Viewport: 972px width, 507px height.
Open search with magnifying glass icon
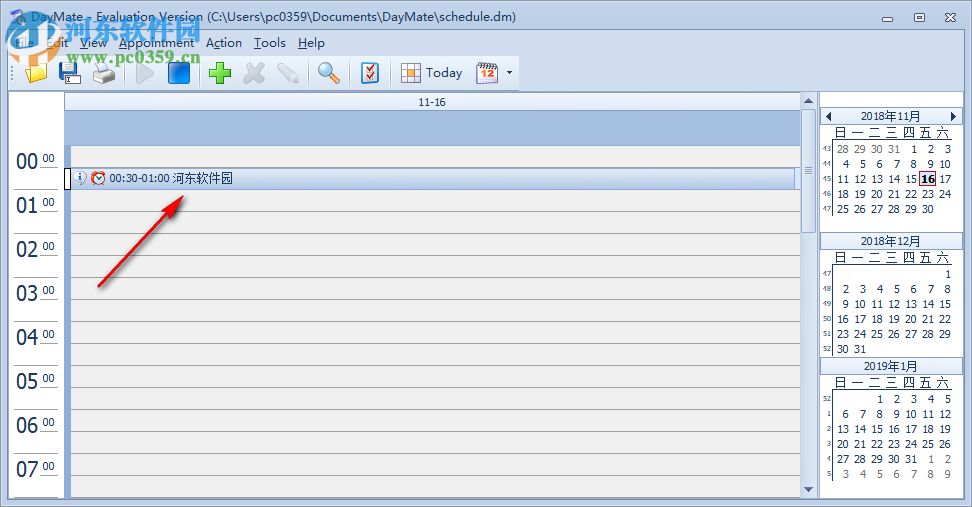[x=329, y=73]
